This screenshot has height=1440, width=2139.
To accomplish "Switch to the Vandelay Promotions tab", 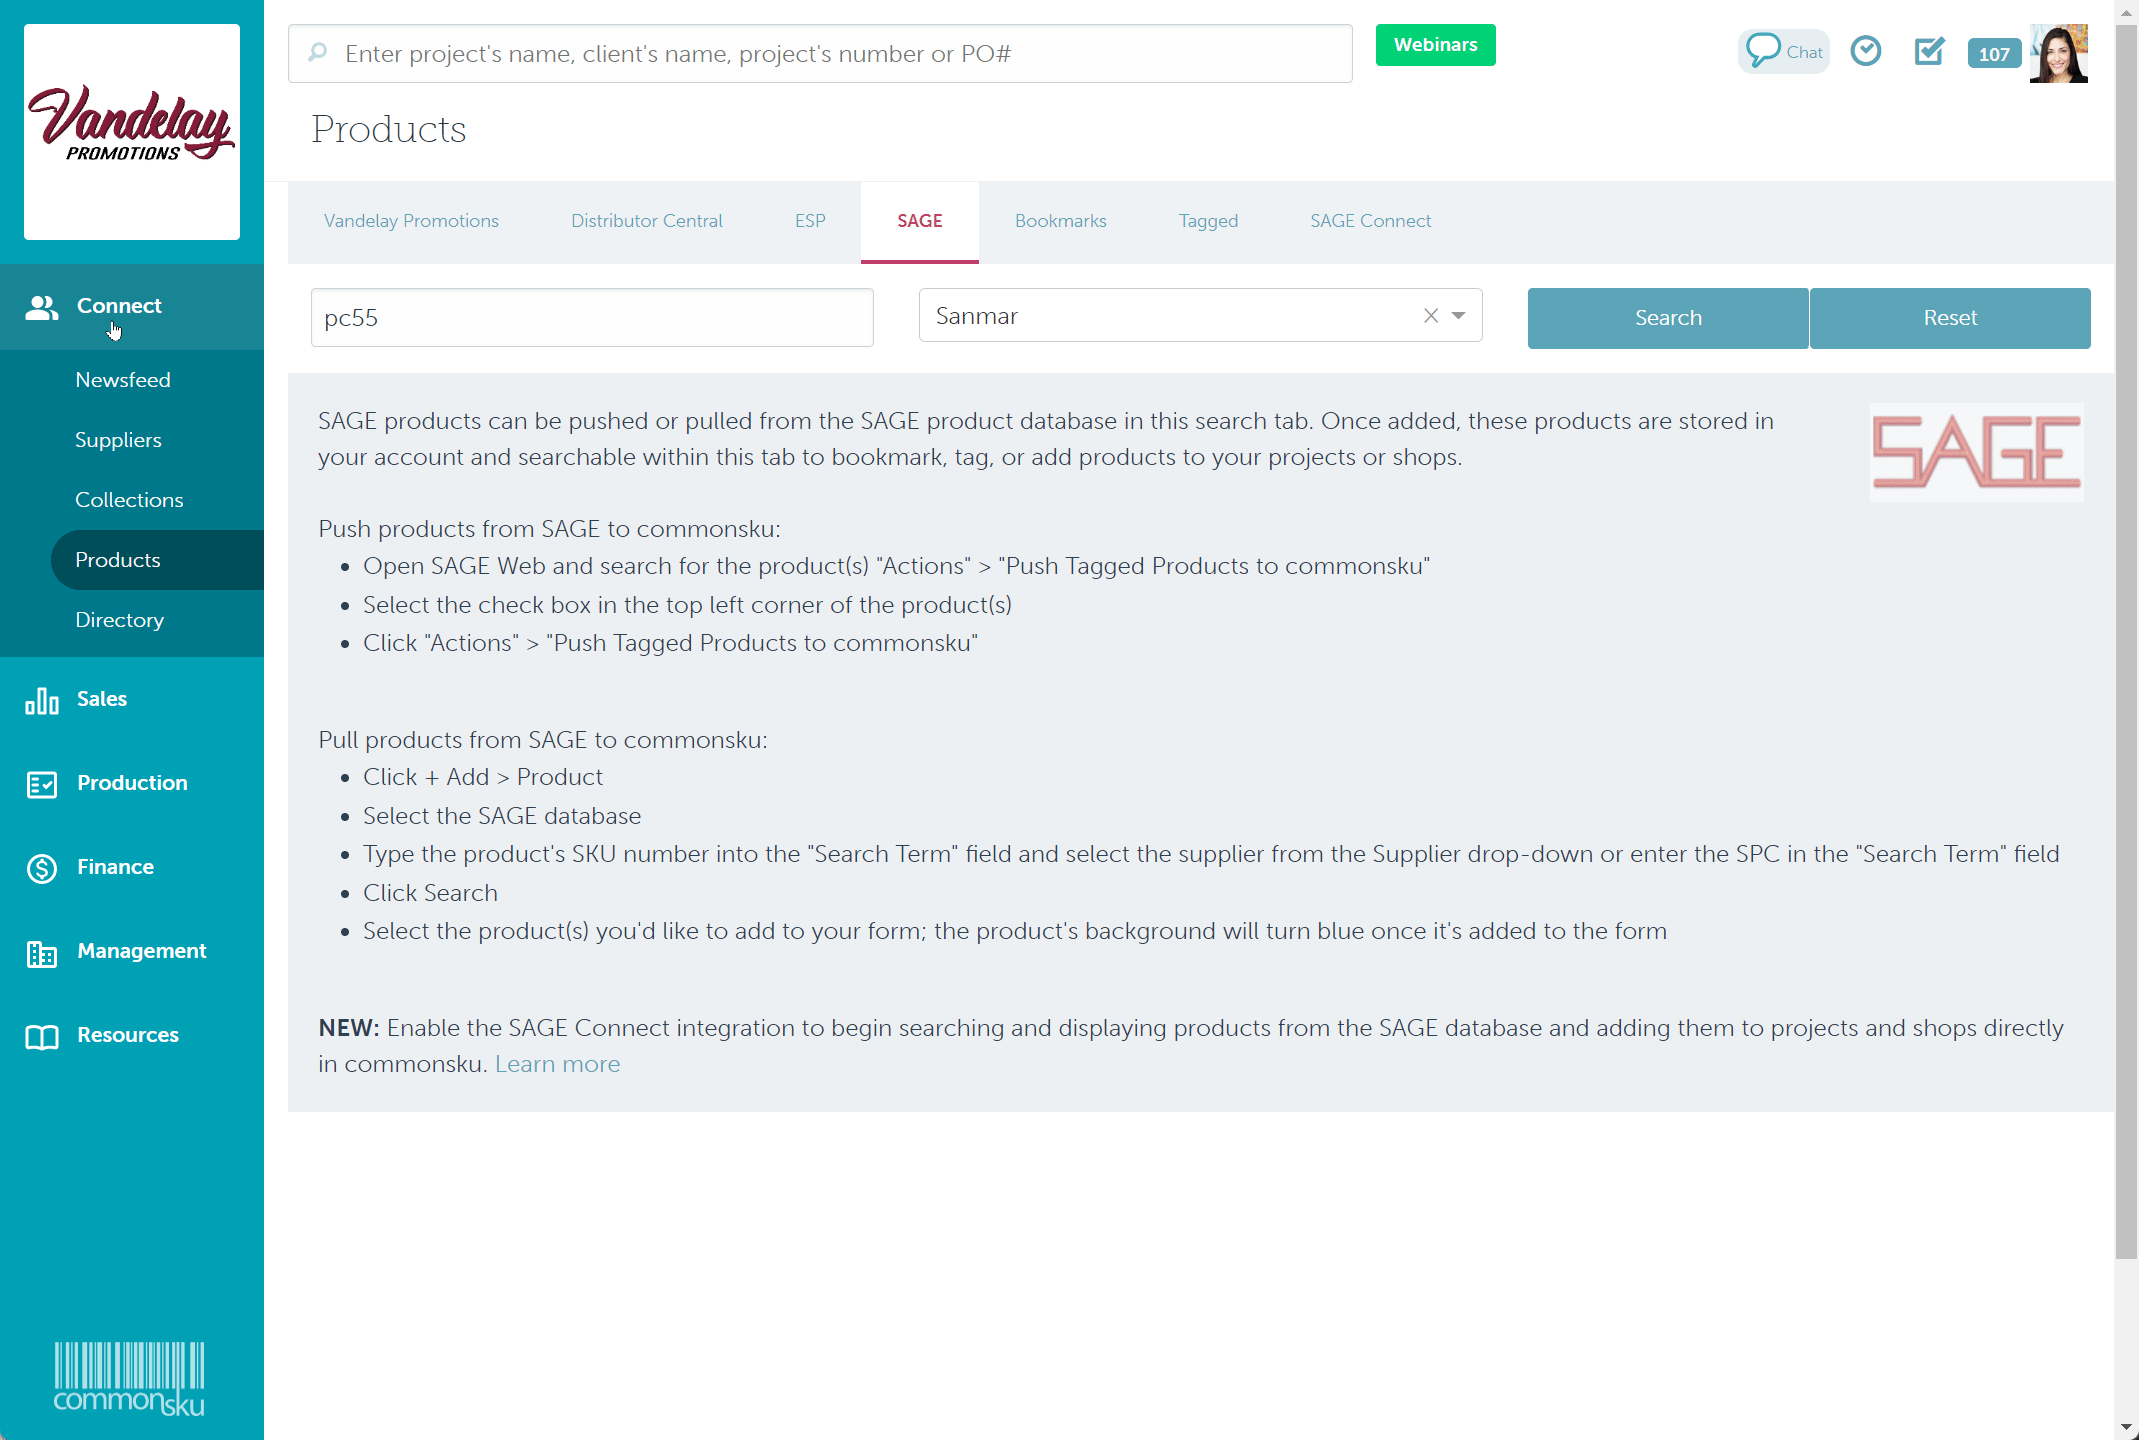I will click(411, 221).
